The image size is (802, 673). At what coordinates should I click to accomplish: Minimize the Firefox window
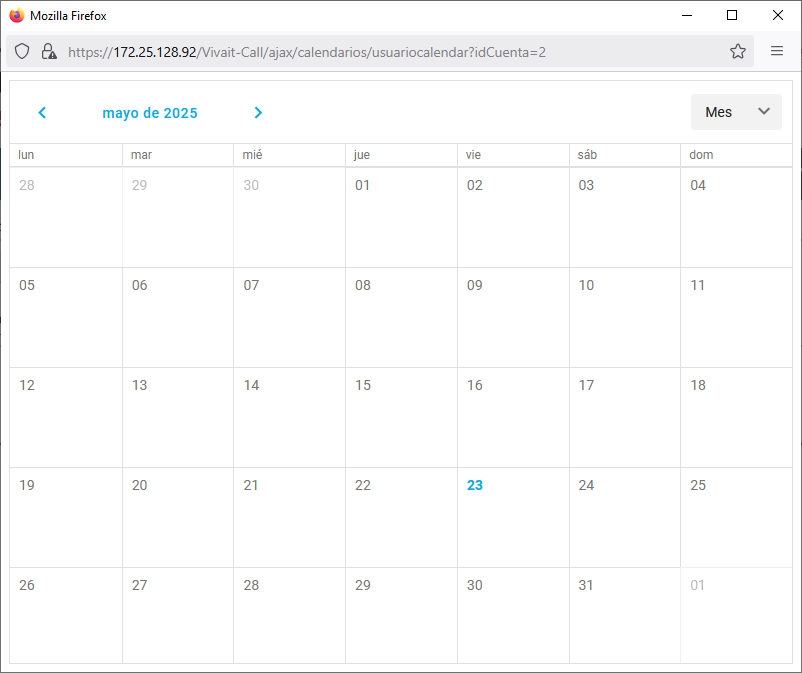click(x=687, y=15)
